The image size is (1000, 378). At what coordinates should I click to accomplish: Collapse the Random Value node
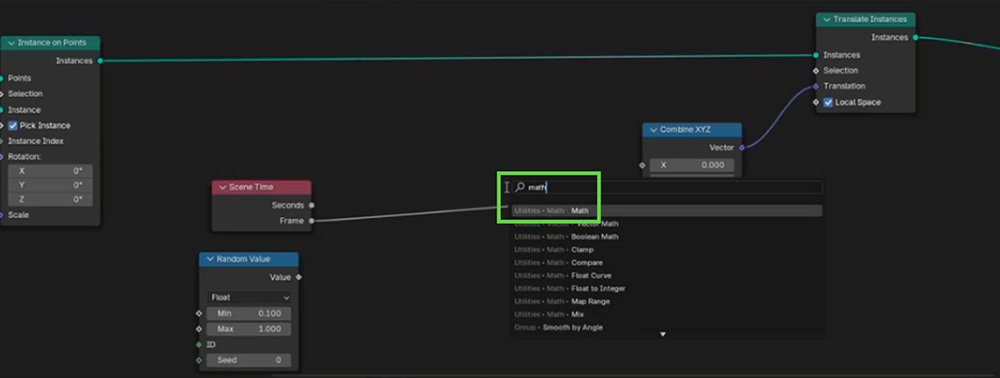[x=210, y=259]
